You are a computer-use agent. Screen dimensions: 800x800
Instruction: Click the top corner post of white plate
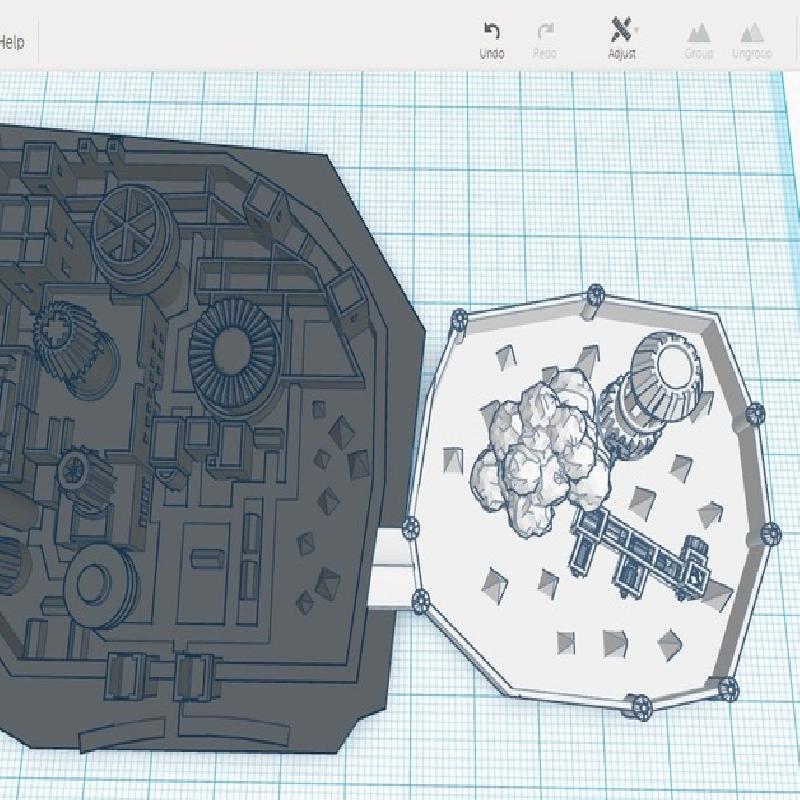coord(595,294)
